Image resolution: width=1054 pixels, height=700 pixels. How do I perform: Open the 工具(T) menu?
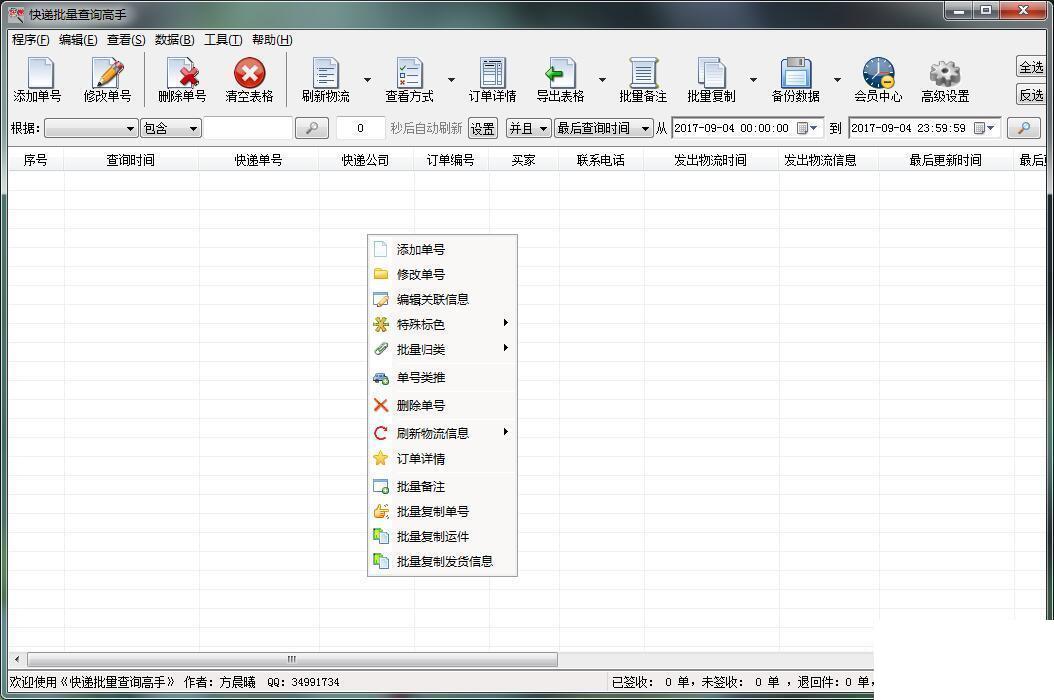click(223, 40)
